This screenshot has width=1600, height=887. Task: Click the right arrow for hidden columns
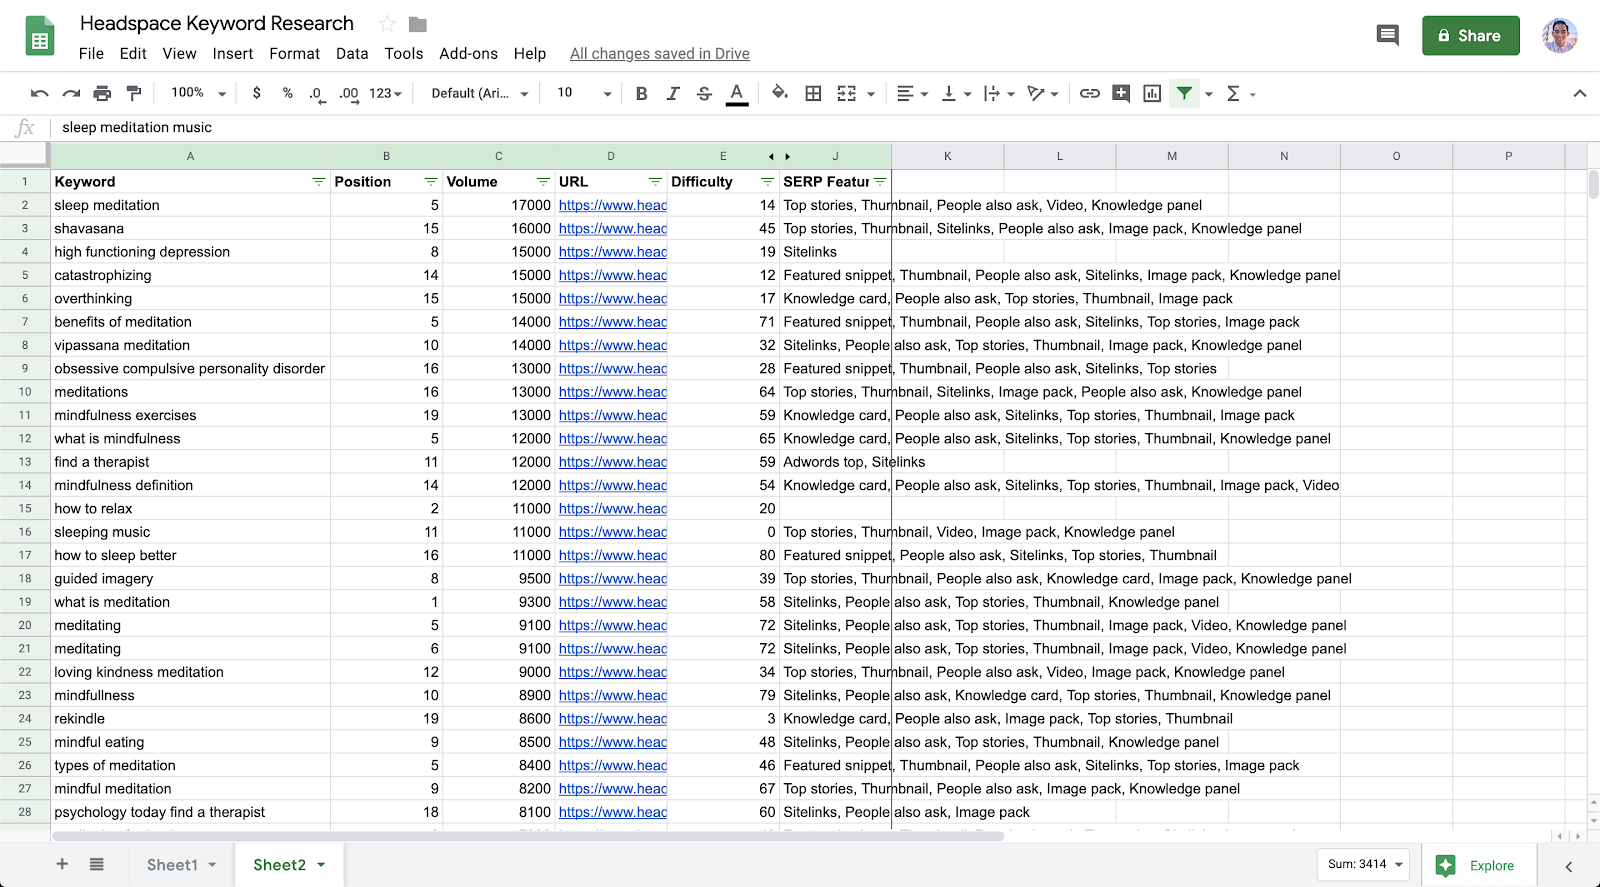pyautogui.click(x=788, y=156)
